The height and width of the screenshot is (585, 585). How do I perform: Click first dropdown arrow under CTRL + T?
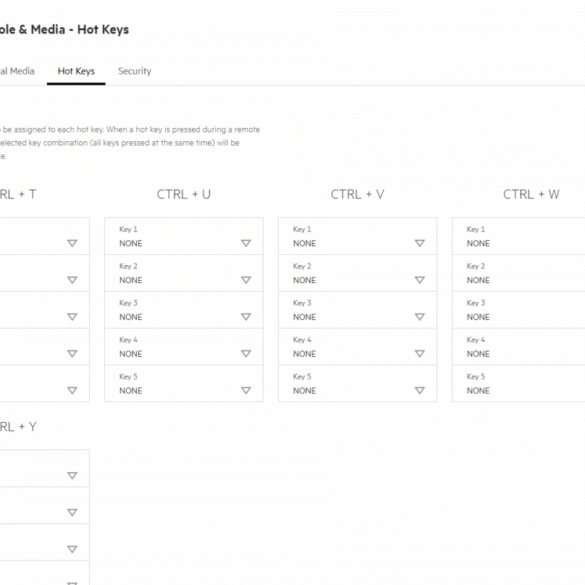72,243
